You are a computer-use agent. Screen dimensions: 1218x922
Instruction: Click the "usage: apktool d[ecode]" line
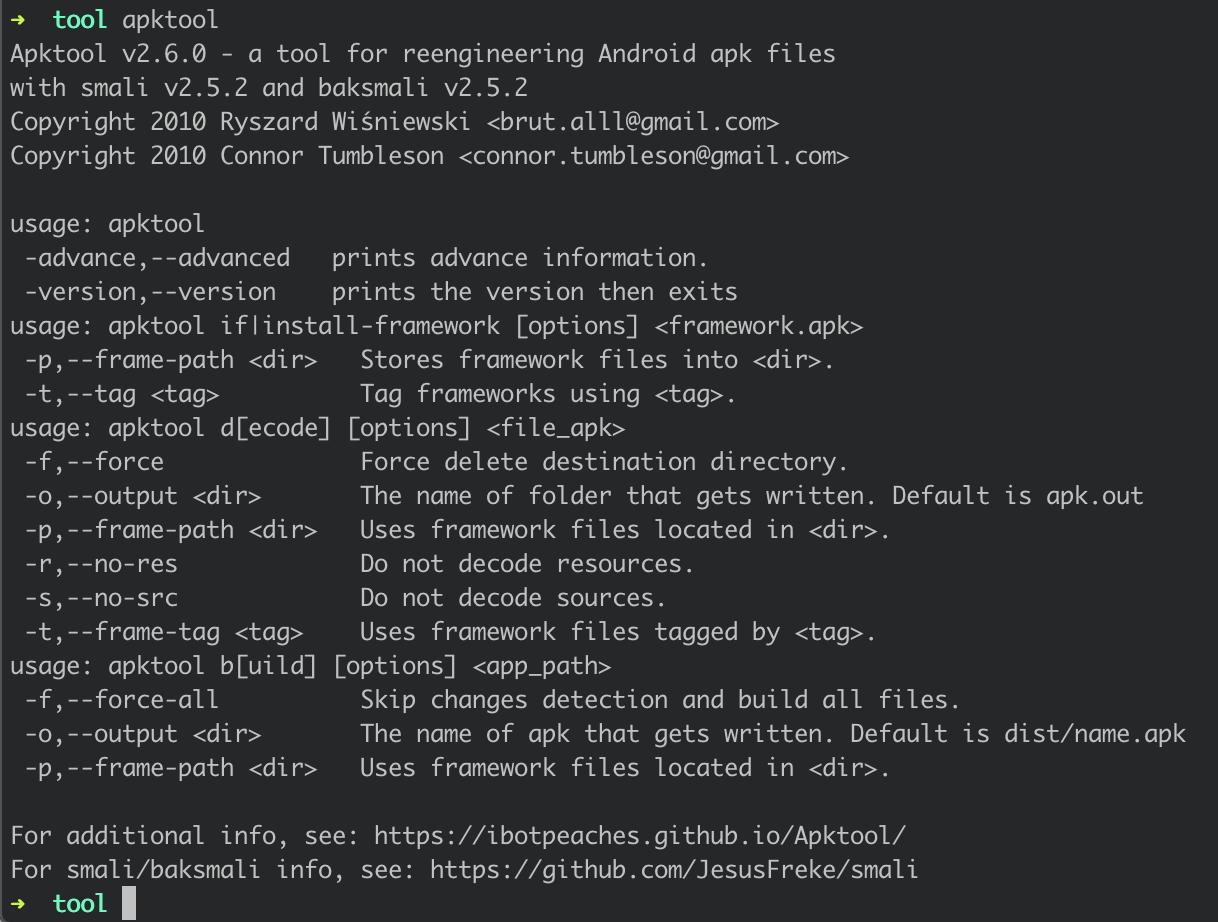point(317,428)
